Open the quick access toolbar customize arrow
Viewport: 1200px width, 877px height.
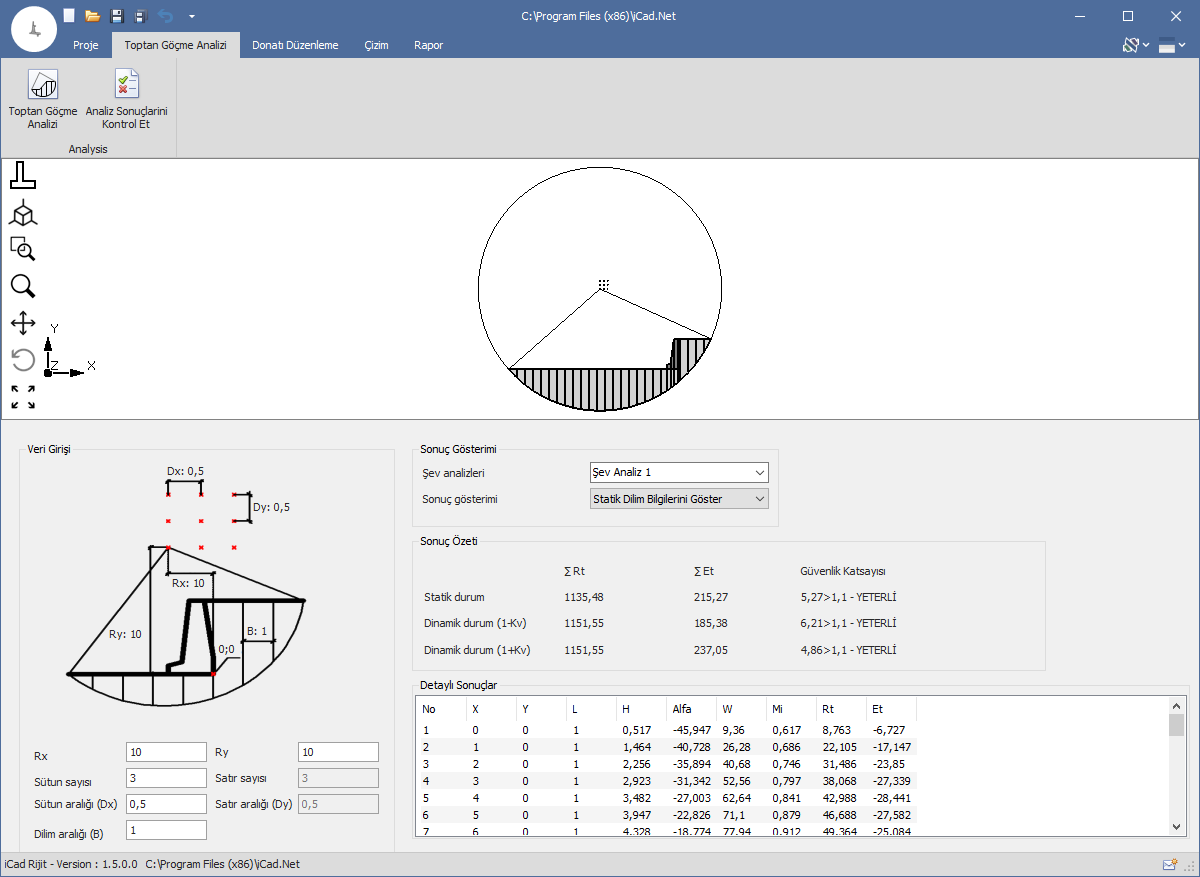pyautogui.click(x=191, y=16)
